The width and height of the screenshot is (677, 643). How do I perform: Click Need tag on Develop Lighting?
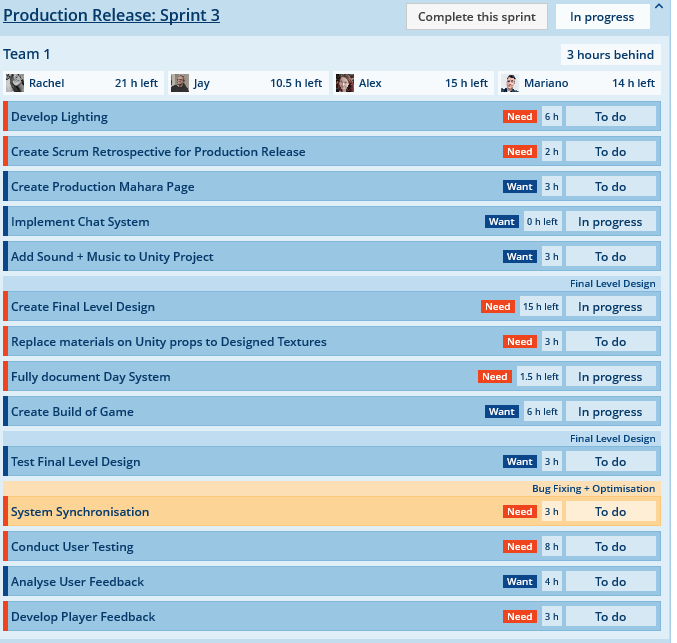click(519, 117)
